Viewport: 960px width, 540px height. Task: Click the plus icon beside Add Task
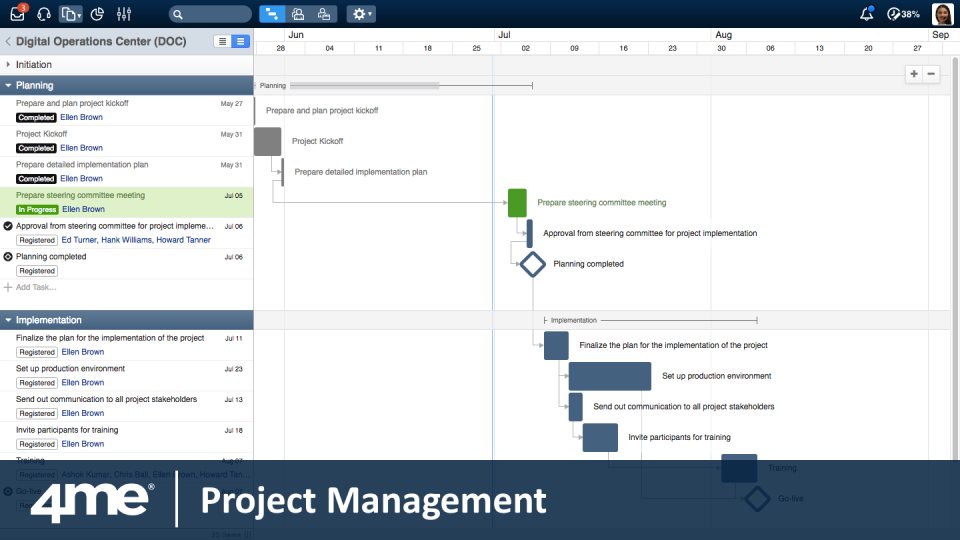tap(8, 287)
